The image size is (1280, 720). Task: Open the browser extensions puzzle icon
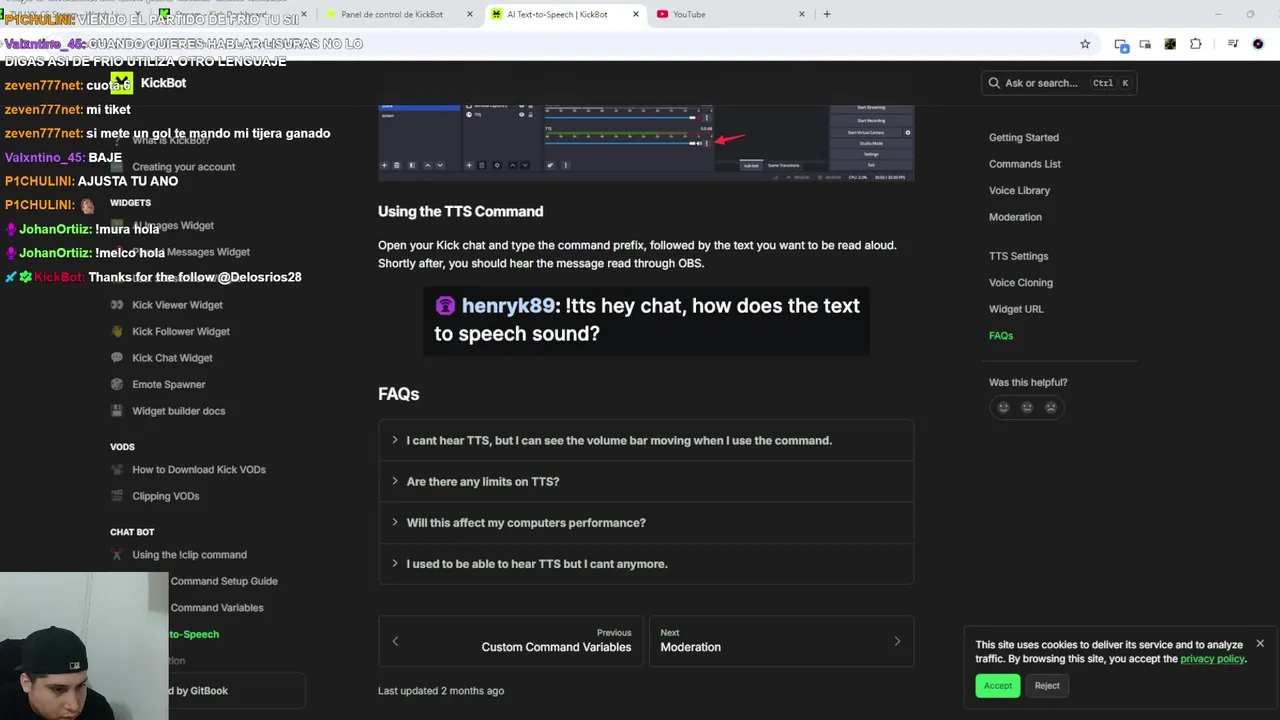point(1195,44)
